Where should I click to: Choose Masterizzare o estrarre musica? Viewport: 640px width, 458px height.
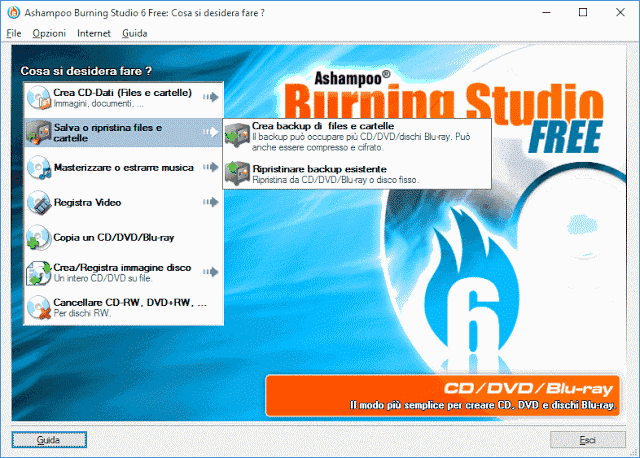tap(124, 168)
